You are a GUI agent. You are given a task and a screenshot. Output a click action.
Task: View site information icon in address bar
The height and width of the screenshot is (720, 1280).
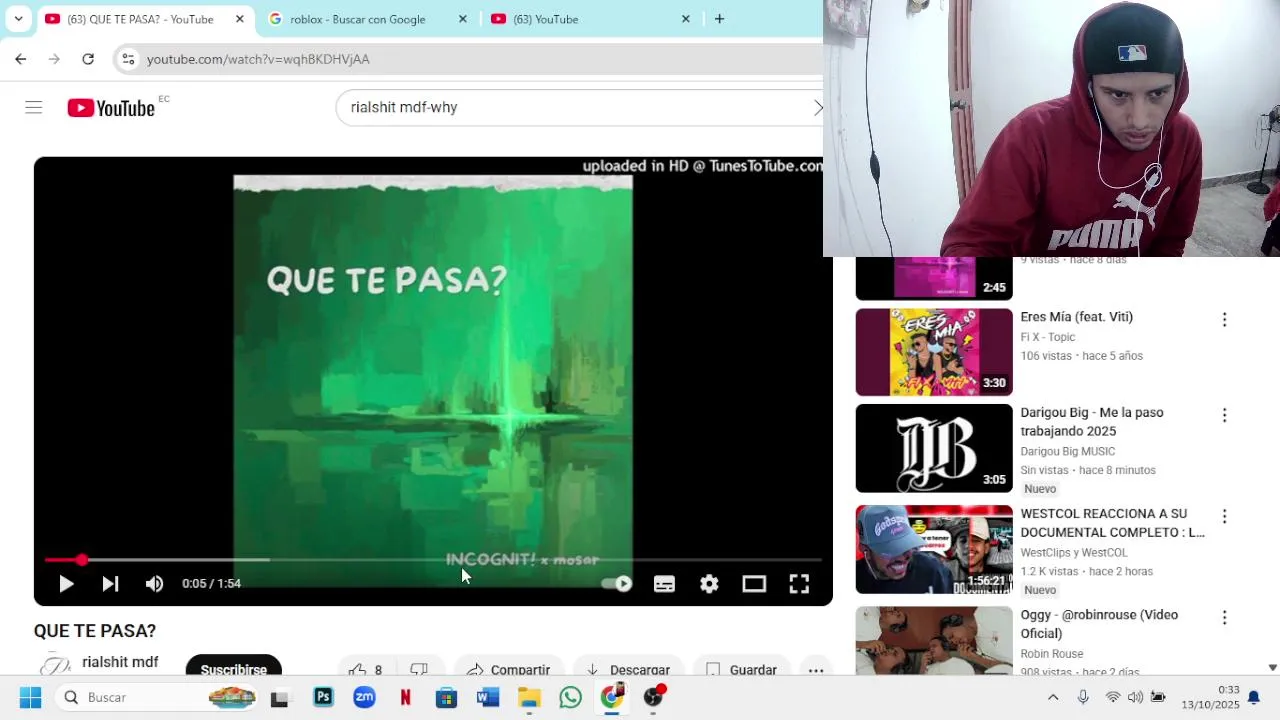click(128, 59)
